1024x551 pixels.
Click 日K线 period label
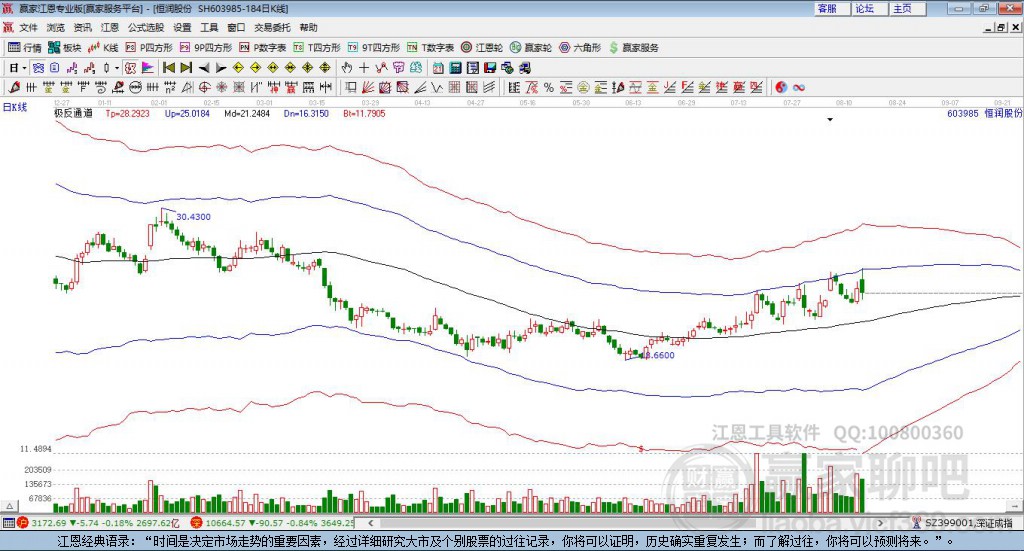pos(14,107)
